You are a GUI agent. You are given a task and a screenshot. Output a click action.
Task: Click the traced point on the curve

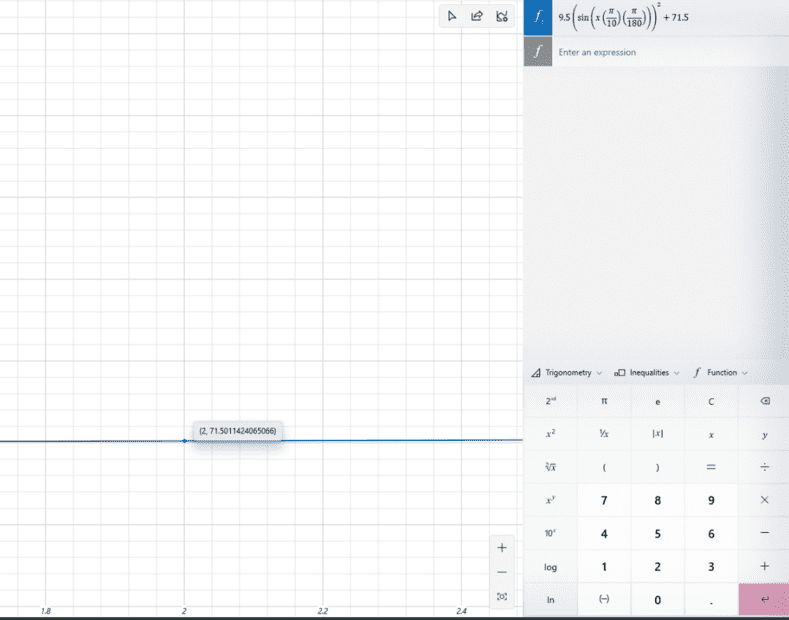184,441
